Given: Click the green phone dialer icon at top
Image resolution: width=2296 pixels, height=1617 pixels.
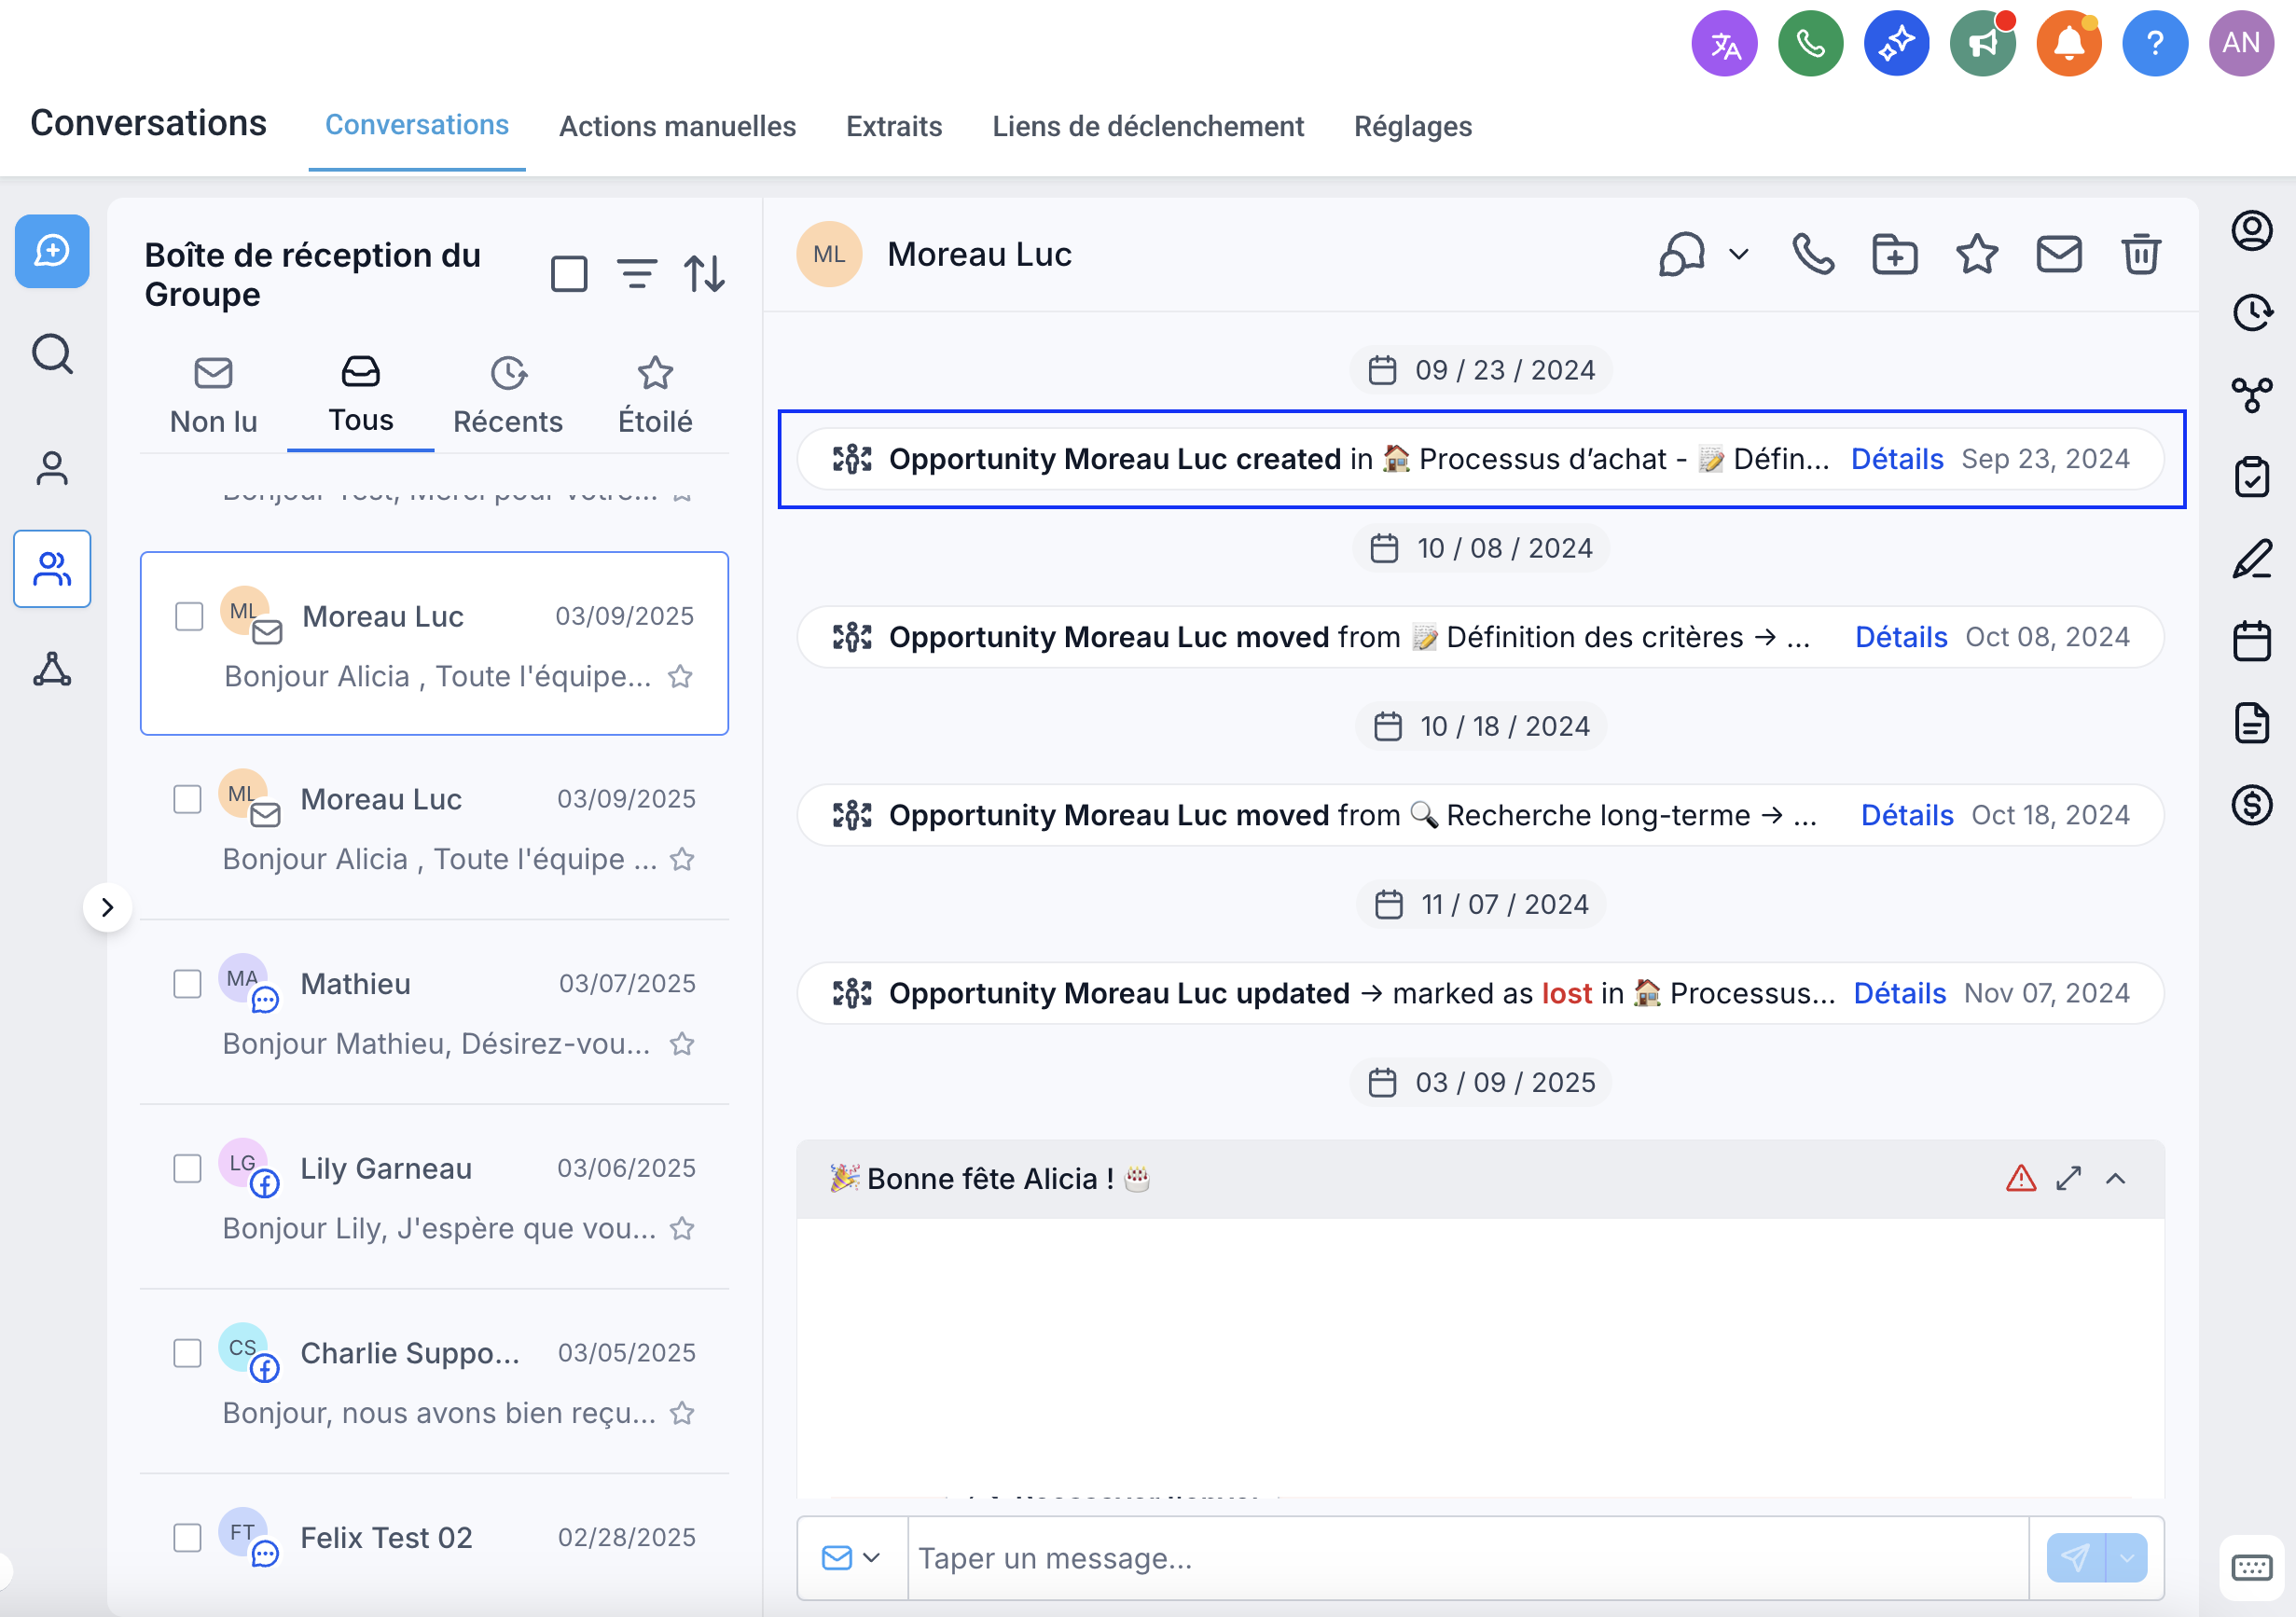Looking at the screenshot, I should 1810,44.
